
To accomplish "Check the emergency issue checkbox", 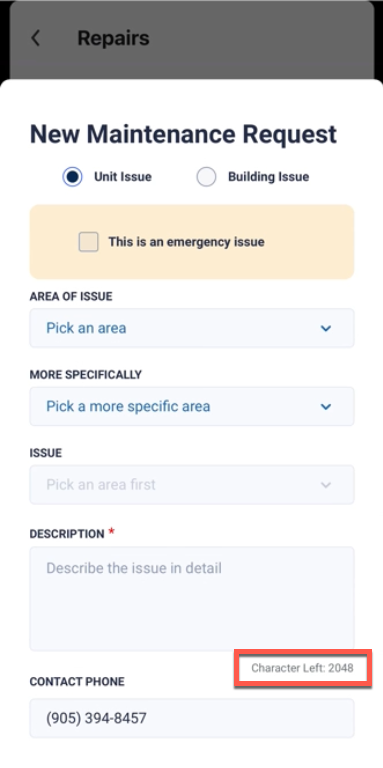I will [x=89, y=242].
